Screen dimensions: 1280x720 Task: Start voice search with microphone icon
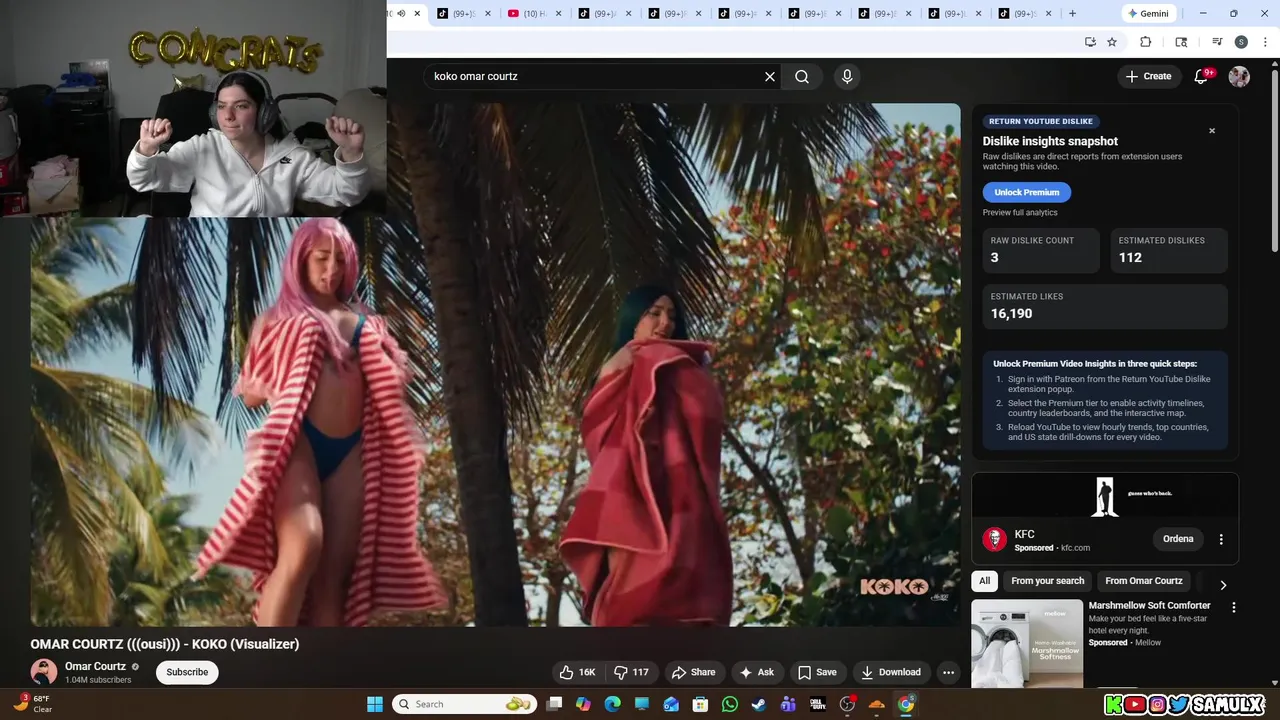pos(847,76)
